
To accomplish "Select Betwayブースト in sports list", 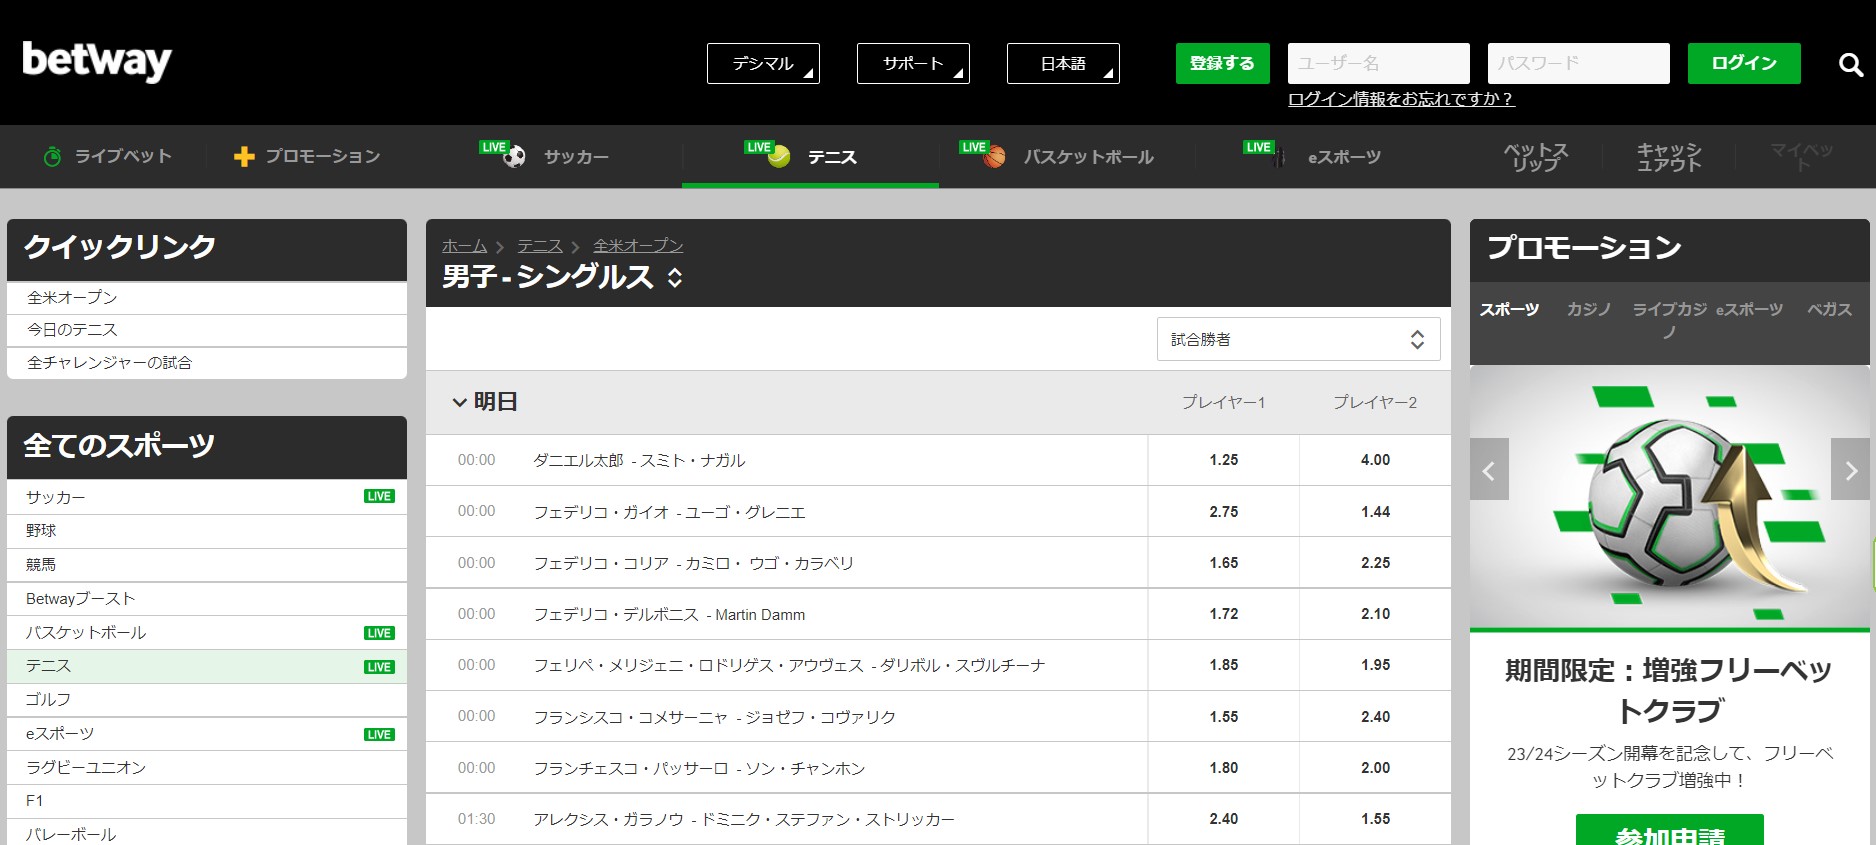I will 207,599.
